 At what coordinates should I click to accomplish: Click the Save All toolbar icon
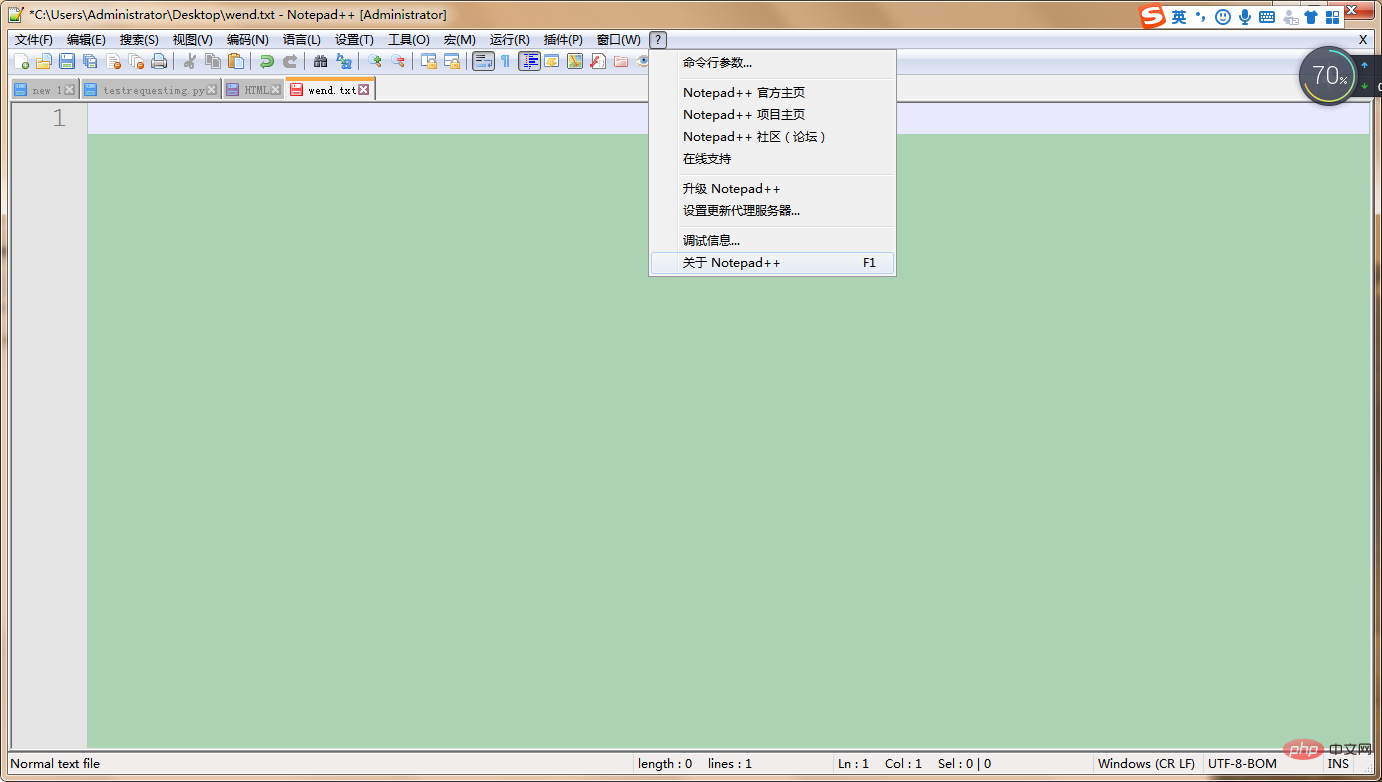90,61
